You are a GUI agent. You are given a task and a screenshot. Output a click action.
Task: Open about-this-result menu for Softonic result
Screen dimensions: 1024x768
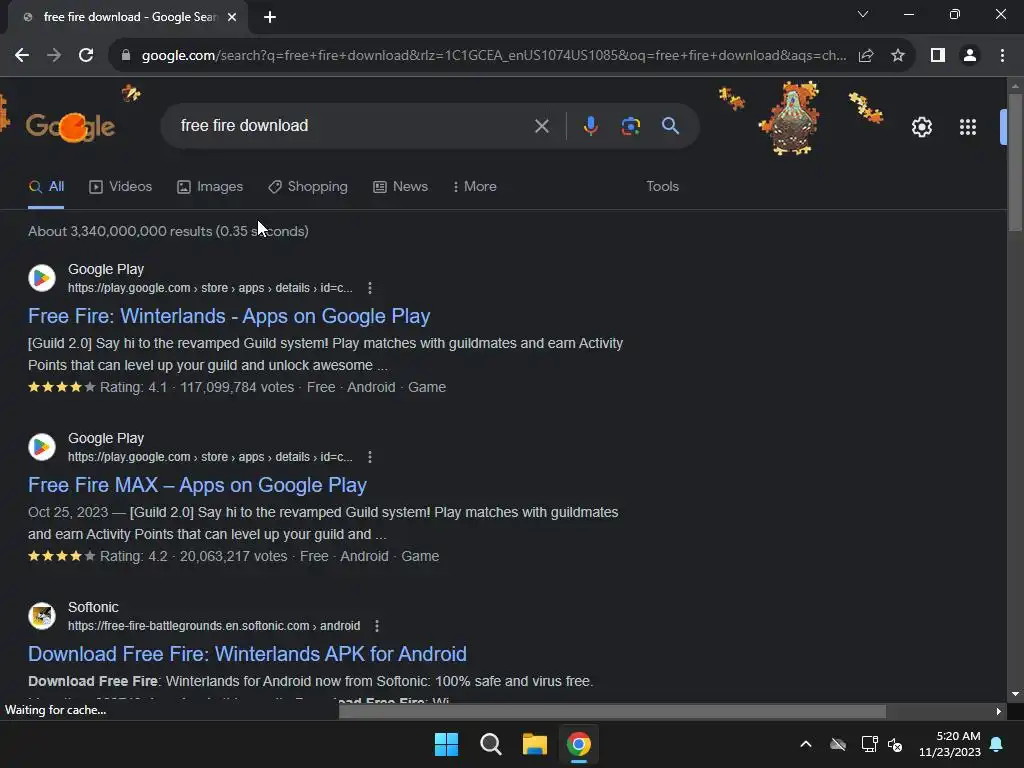[377, 626]
